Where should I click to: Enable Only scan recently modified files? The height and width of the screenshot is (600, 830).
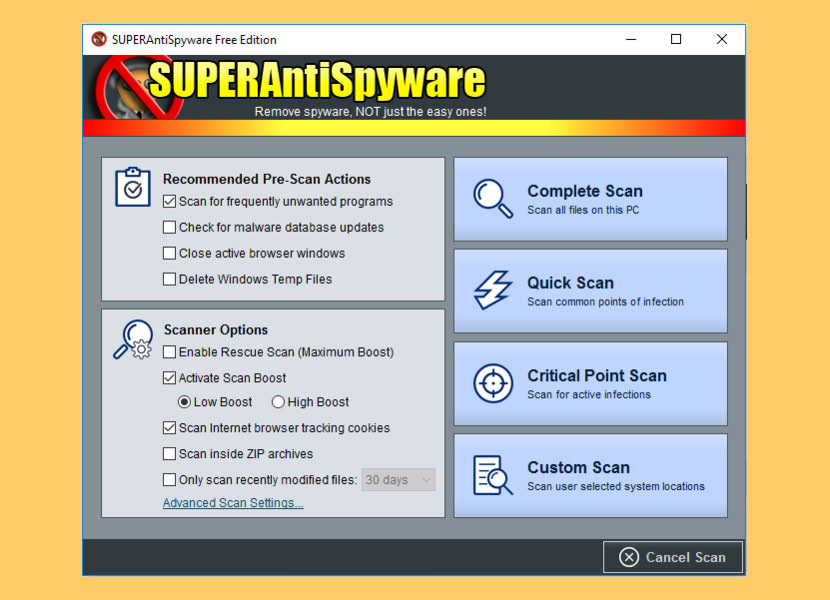(169, 480)
